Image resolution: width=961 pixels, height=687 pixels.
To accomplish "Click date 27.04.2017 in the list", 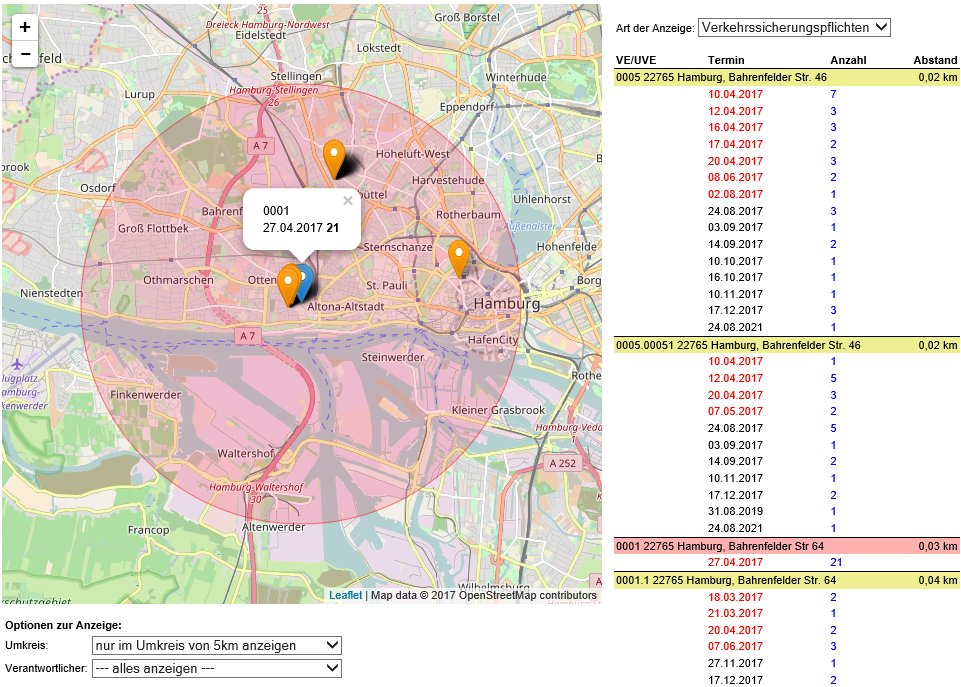I will [735, 562].
